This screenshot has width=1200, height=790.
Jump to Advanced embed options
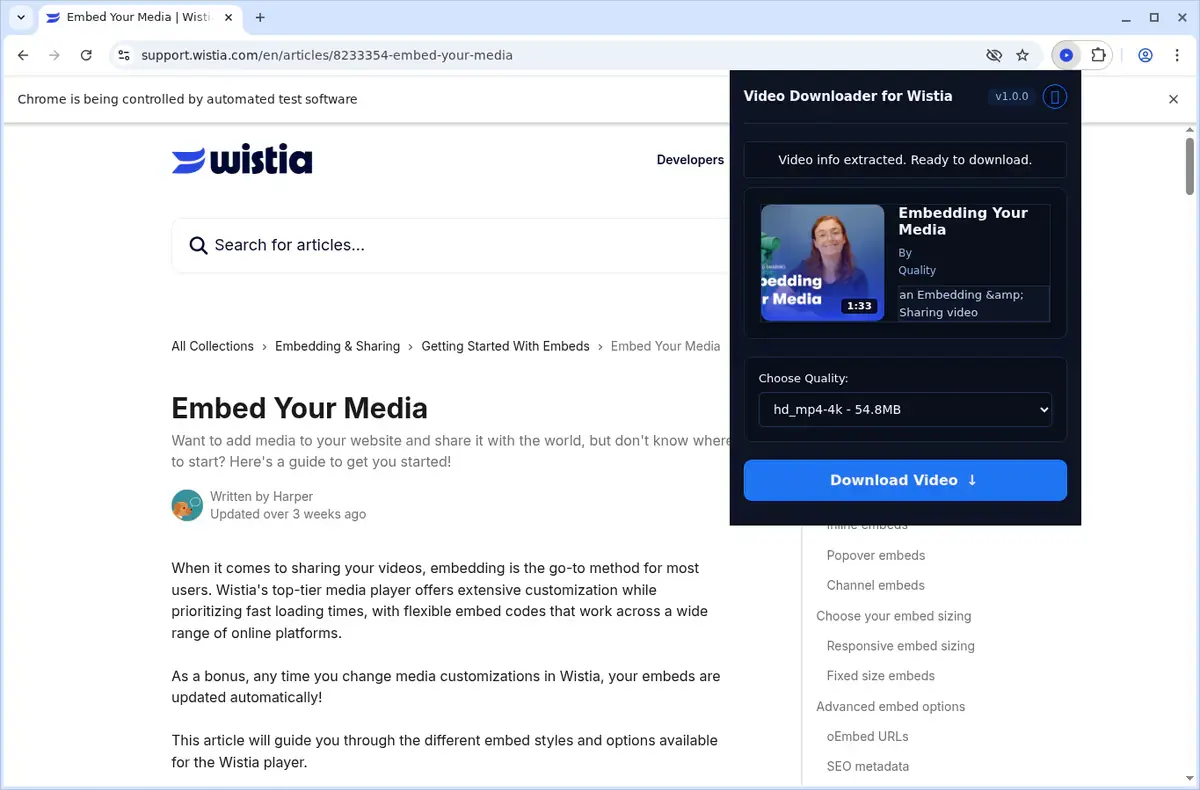890,706
